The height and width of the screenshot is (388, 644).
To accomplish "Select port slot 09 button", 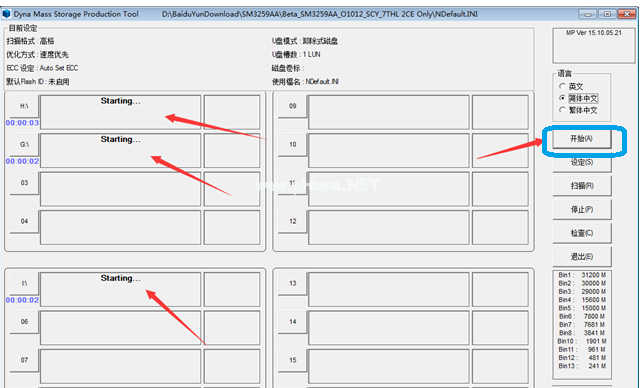I will point(292,106).
